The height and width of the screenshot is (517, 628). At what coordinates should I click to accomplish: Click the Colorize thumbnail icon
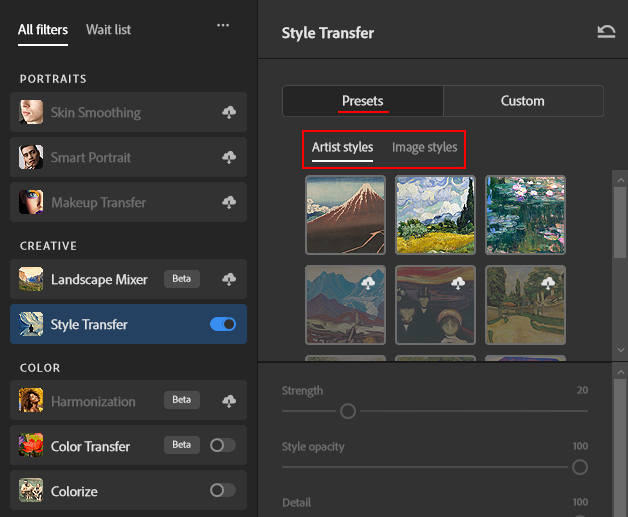31,490
